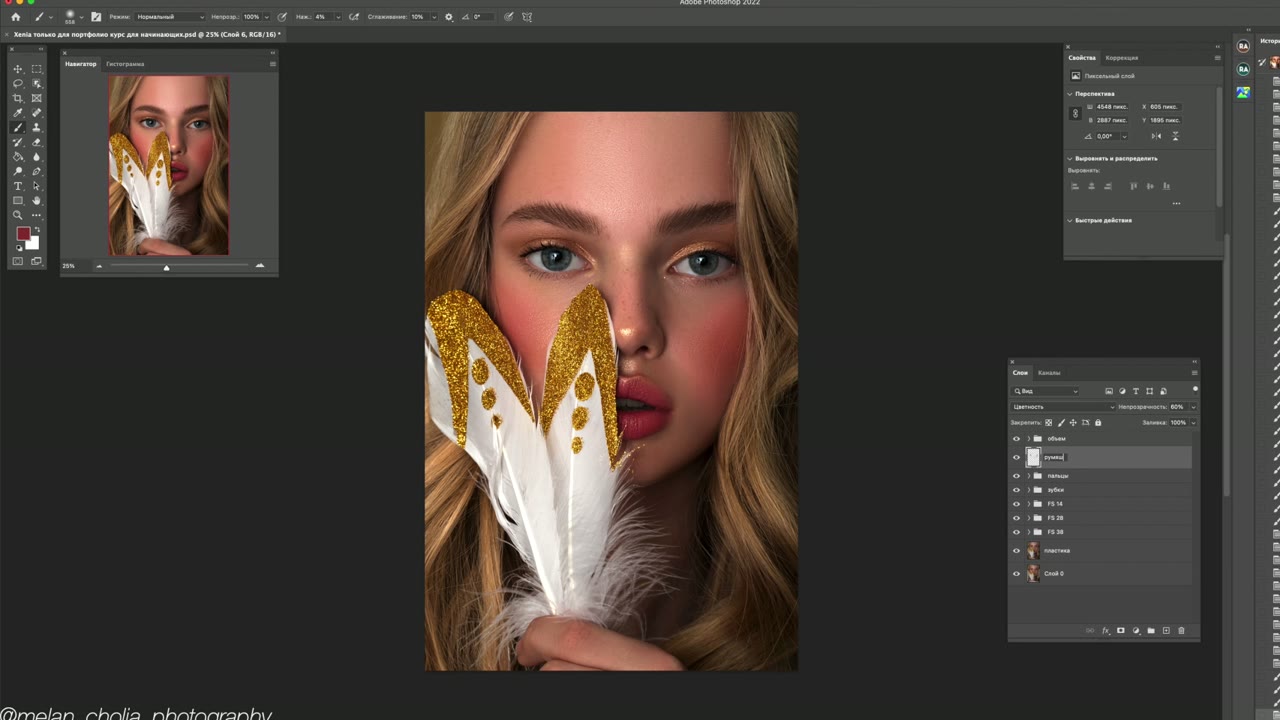Select the Rectangular Marquee tool
The height and width of the screenshot is (720, 1280).
pos(37,69)
